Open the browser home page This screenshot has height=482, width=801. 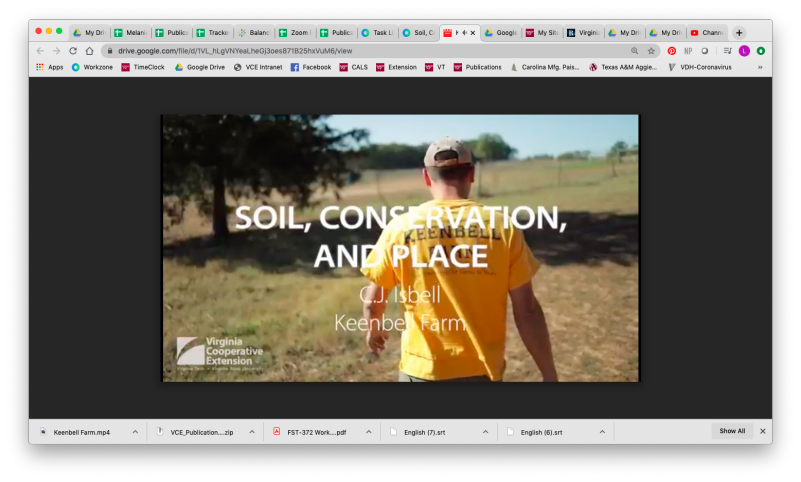coord(89,51)
